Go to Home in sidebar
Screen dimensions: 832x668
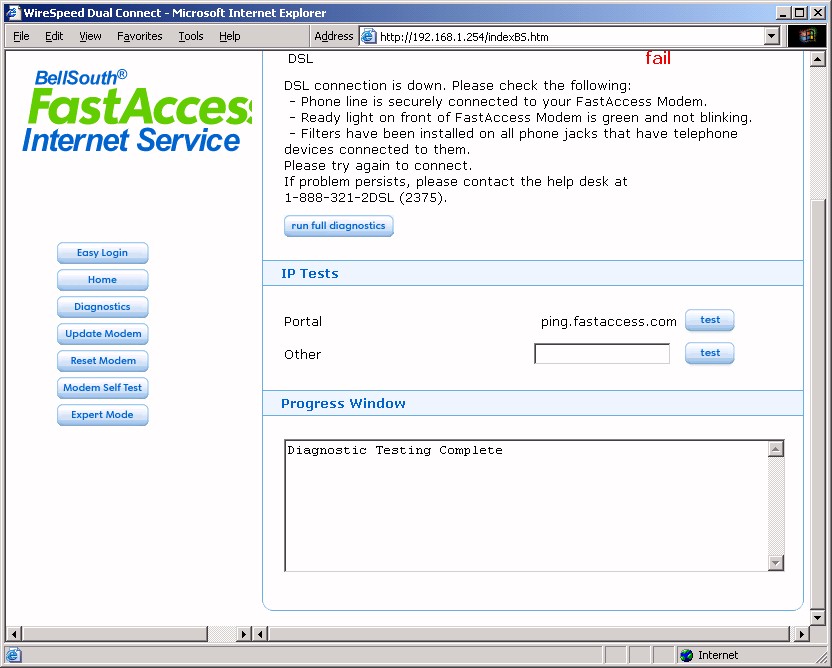point(102,280)
